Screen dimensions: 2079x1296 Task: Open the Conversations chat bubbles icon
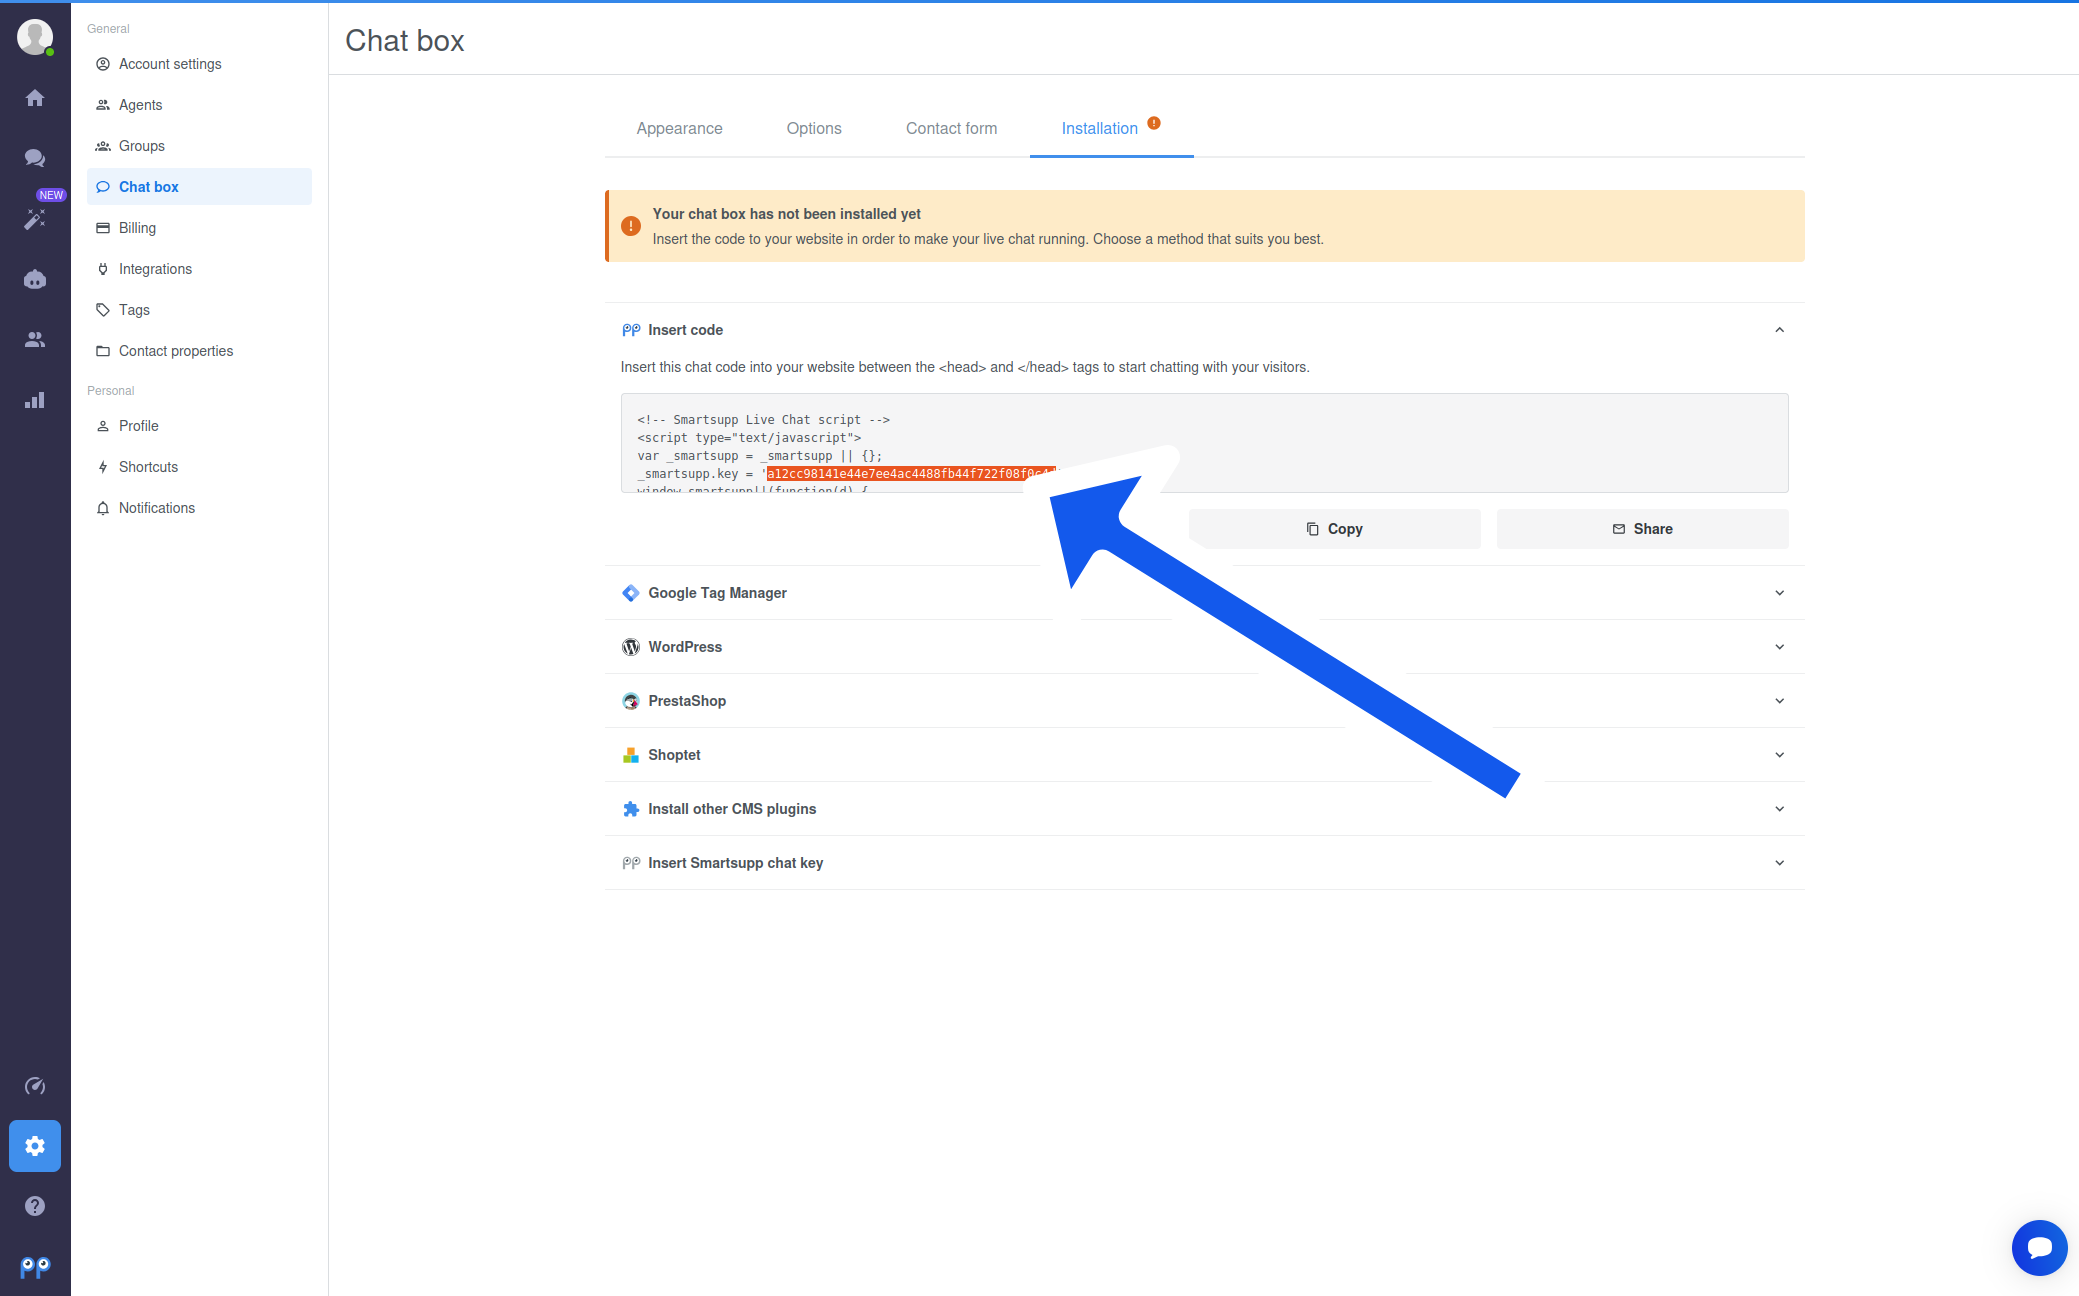point(35,158)
